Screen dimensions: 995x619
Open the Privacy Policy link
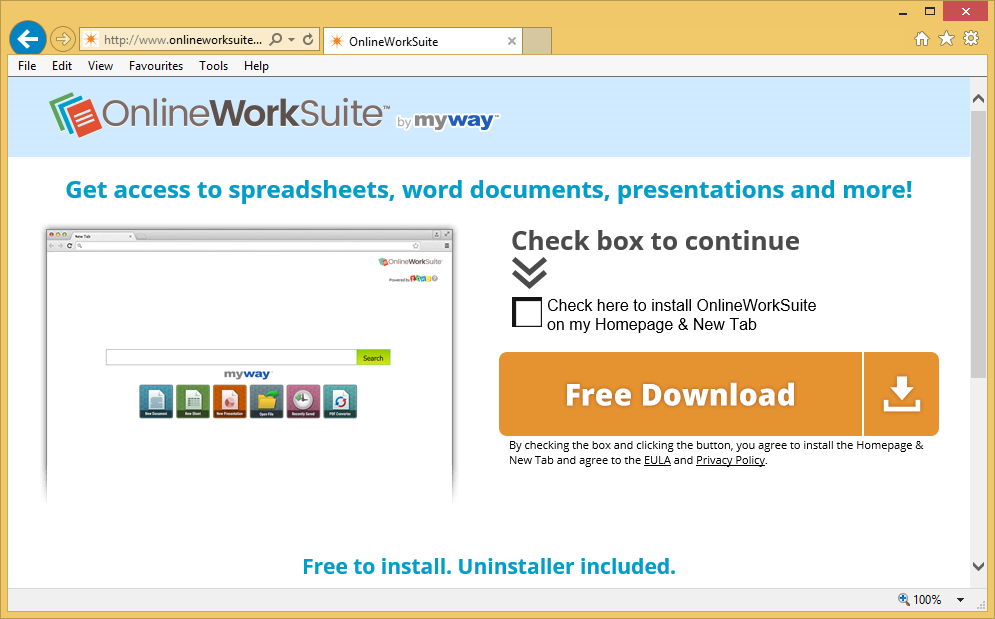(x=730, y=460)
